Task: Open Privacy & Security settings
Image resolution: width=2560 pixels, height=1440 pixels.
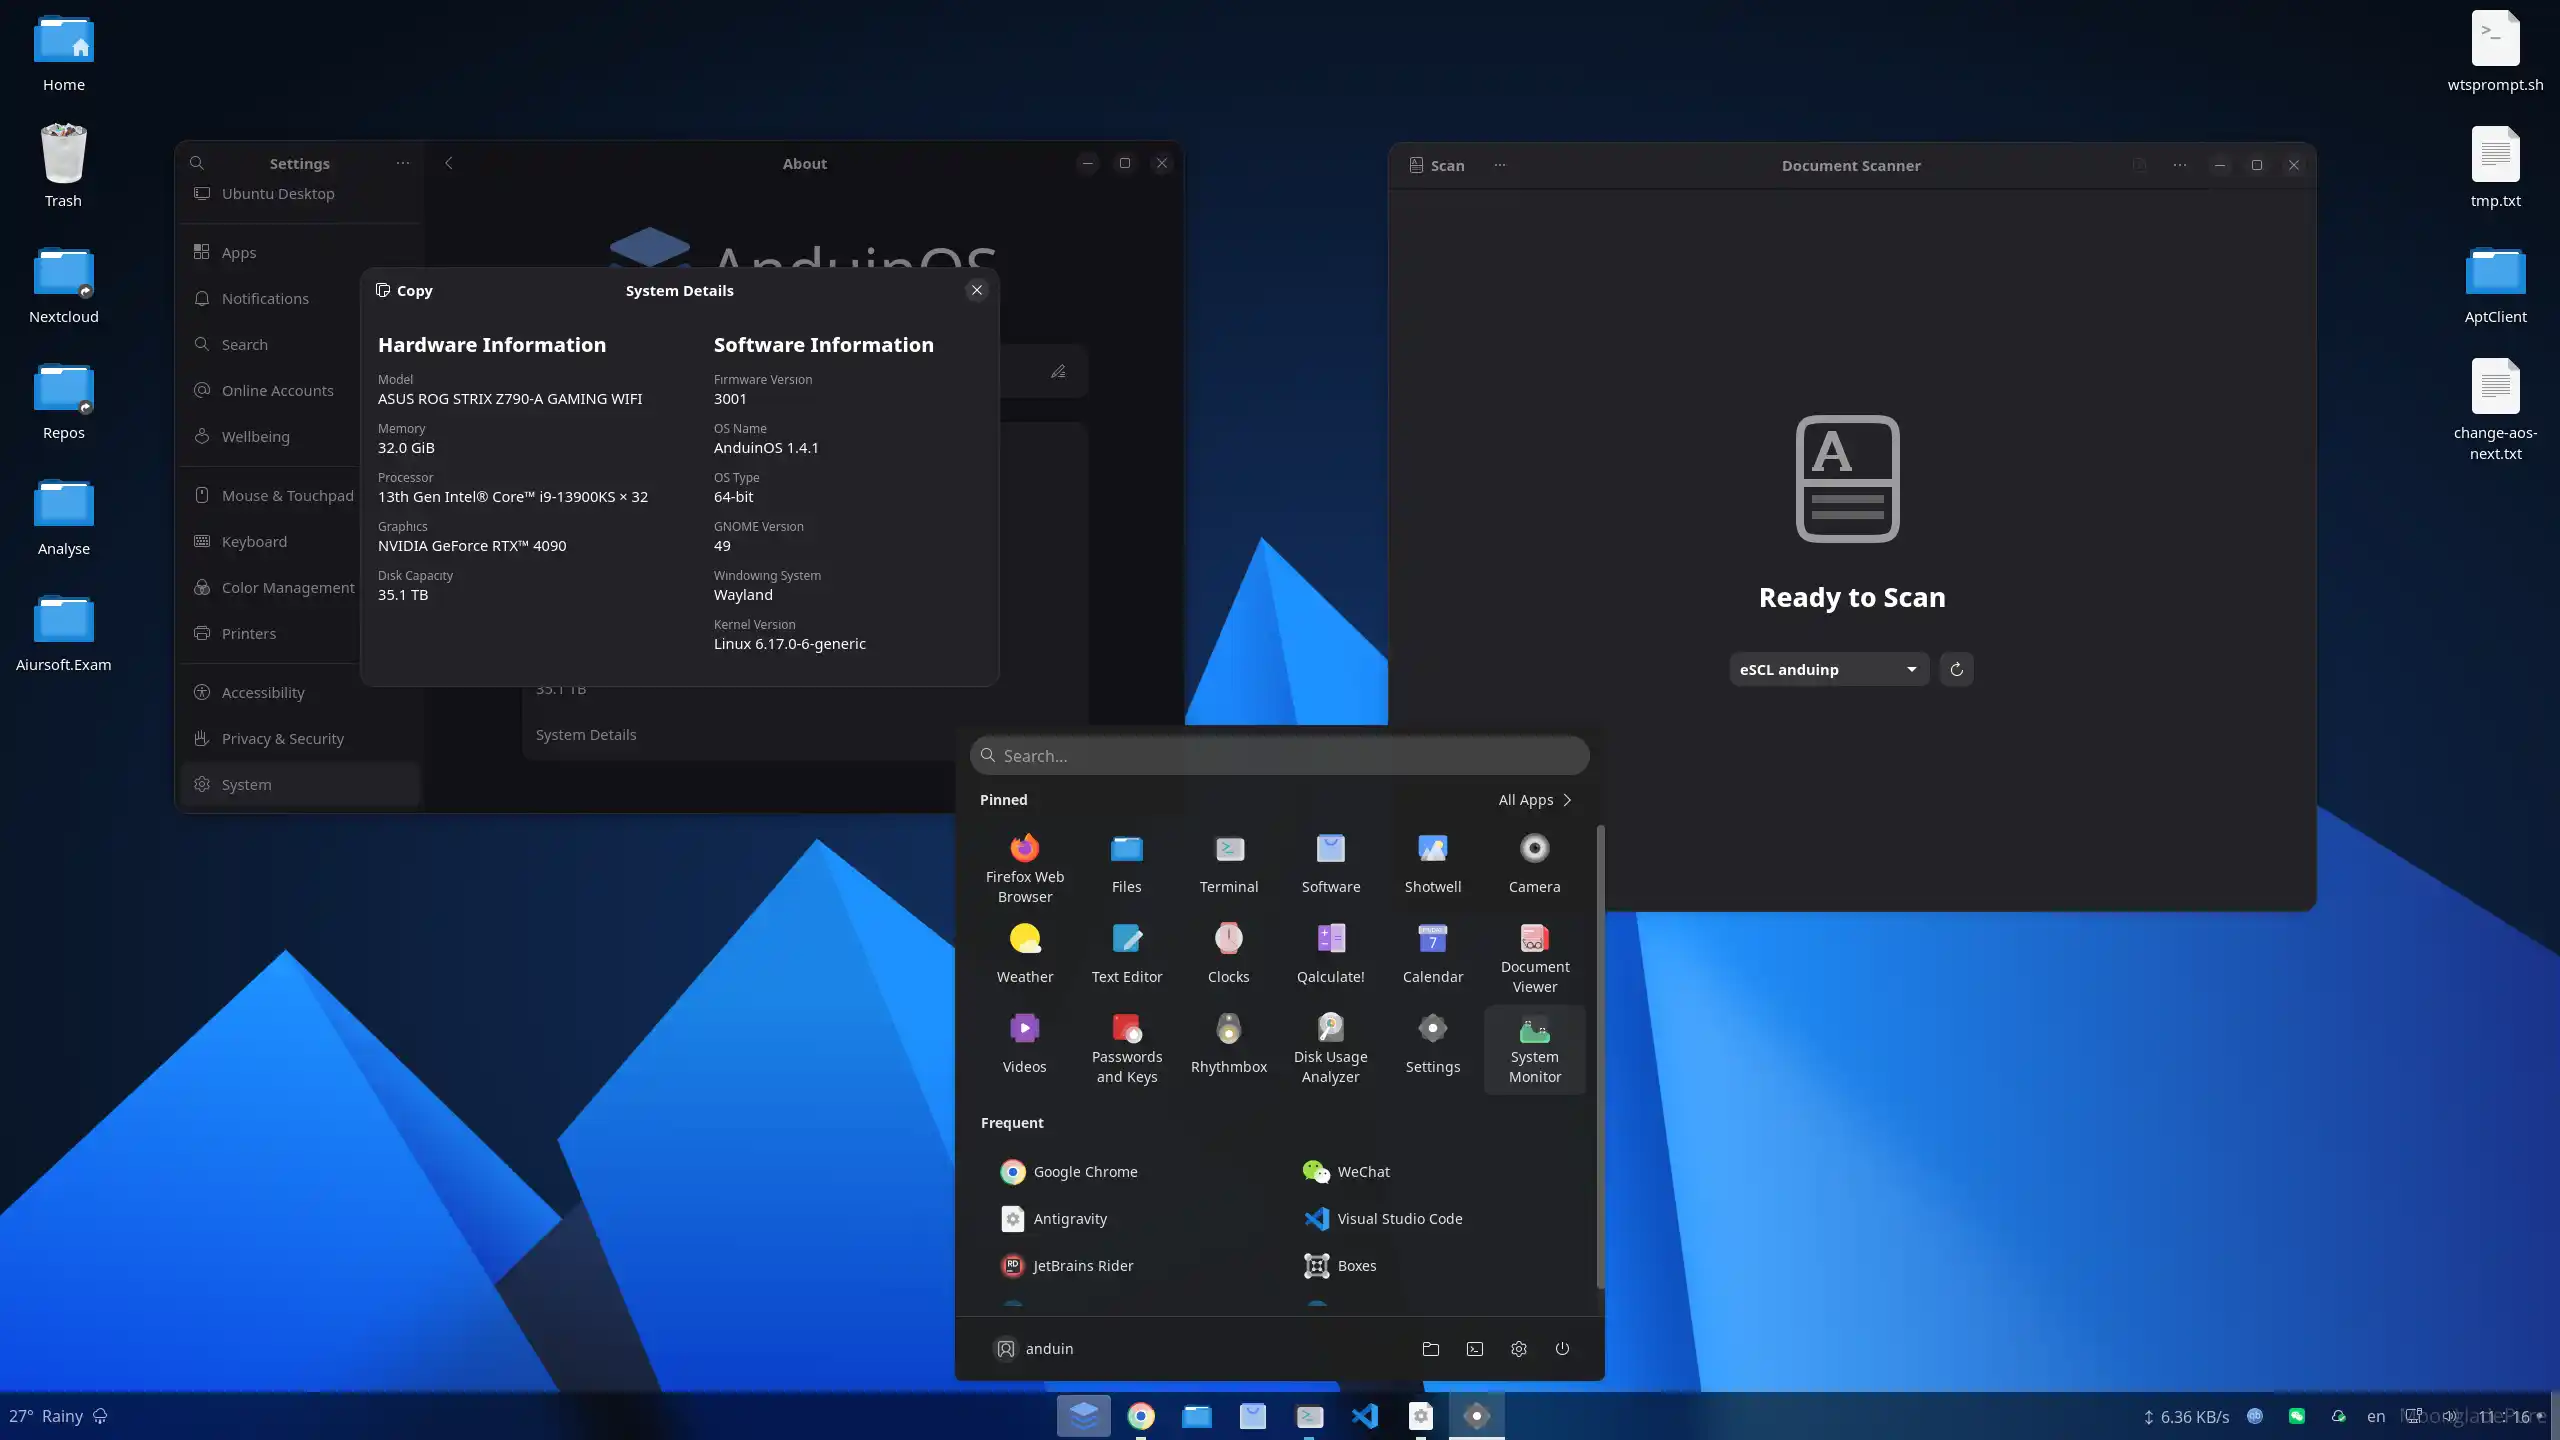Action: [281, 738]
